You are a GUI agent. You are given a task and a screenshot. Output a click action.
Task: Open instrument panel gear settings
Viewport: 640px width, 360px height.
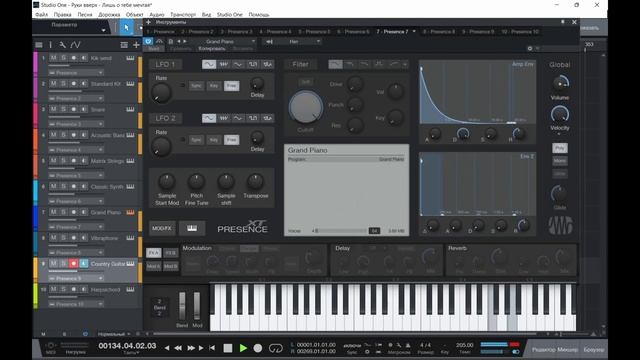pyautogui.click(x=530, y=48)
